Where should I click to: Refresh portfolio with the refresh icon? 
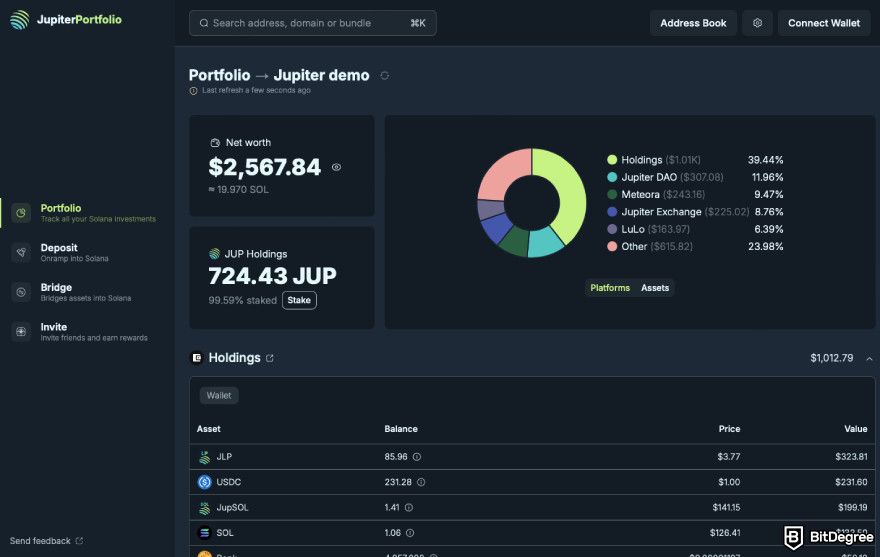384,75
